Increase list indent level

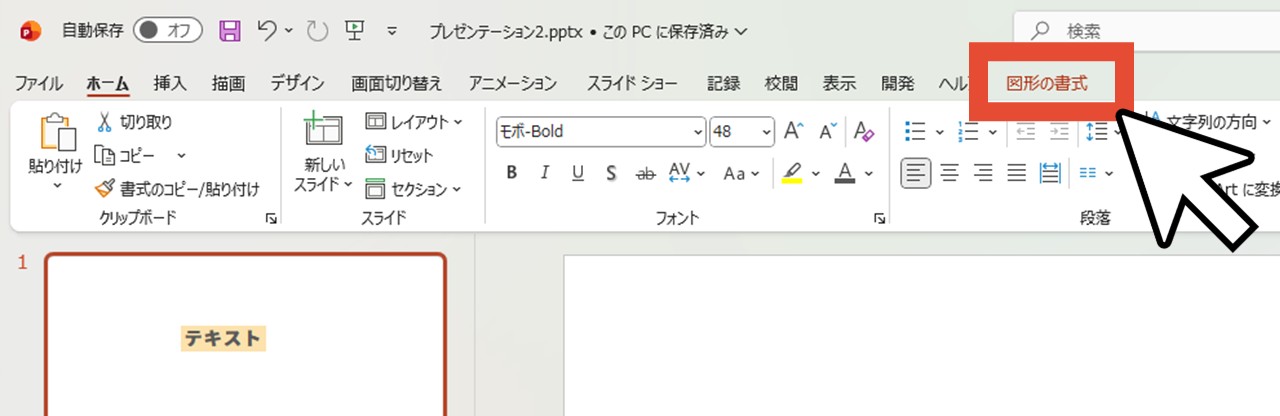(x=1059, y=131)
